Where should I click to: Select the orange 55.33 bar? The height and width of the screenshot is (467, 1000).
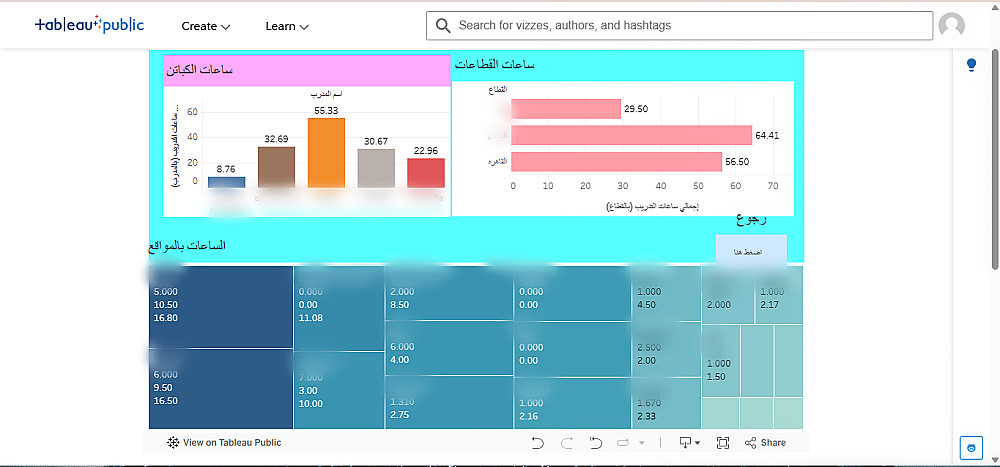pyautogui.click(x=326, y=152)
